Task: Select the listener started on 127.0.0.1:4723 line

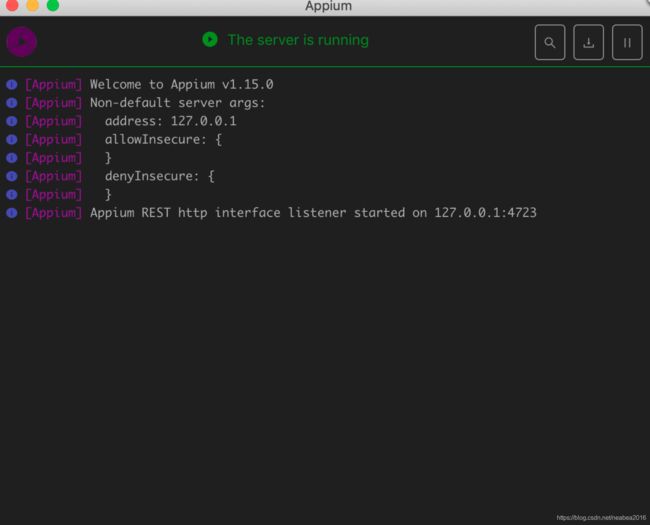Action: tap(313, 213)
